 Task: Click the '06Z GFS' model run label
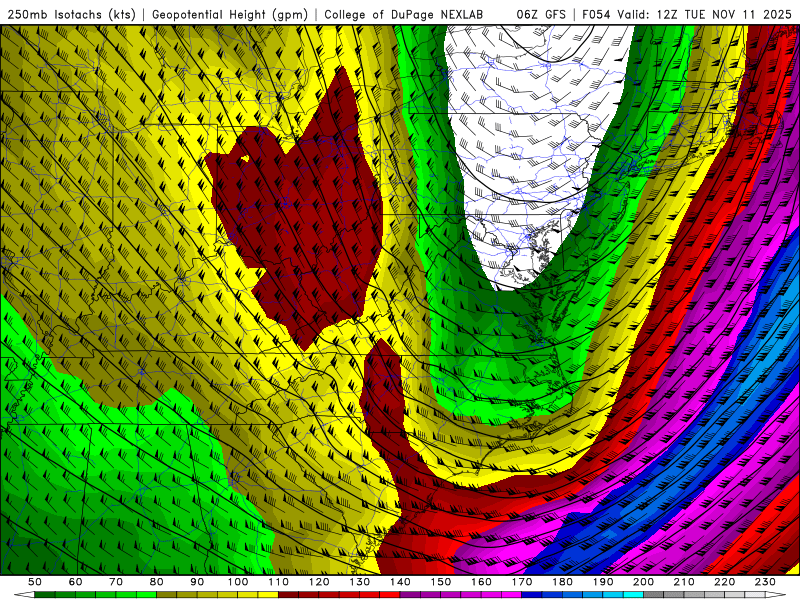pos(541,15)
